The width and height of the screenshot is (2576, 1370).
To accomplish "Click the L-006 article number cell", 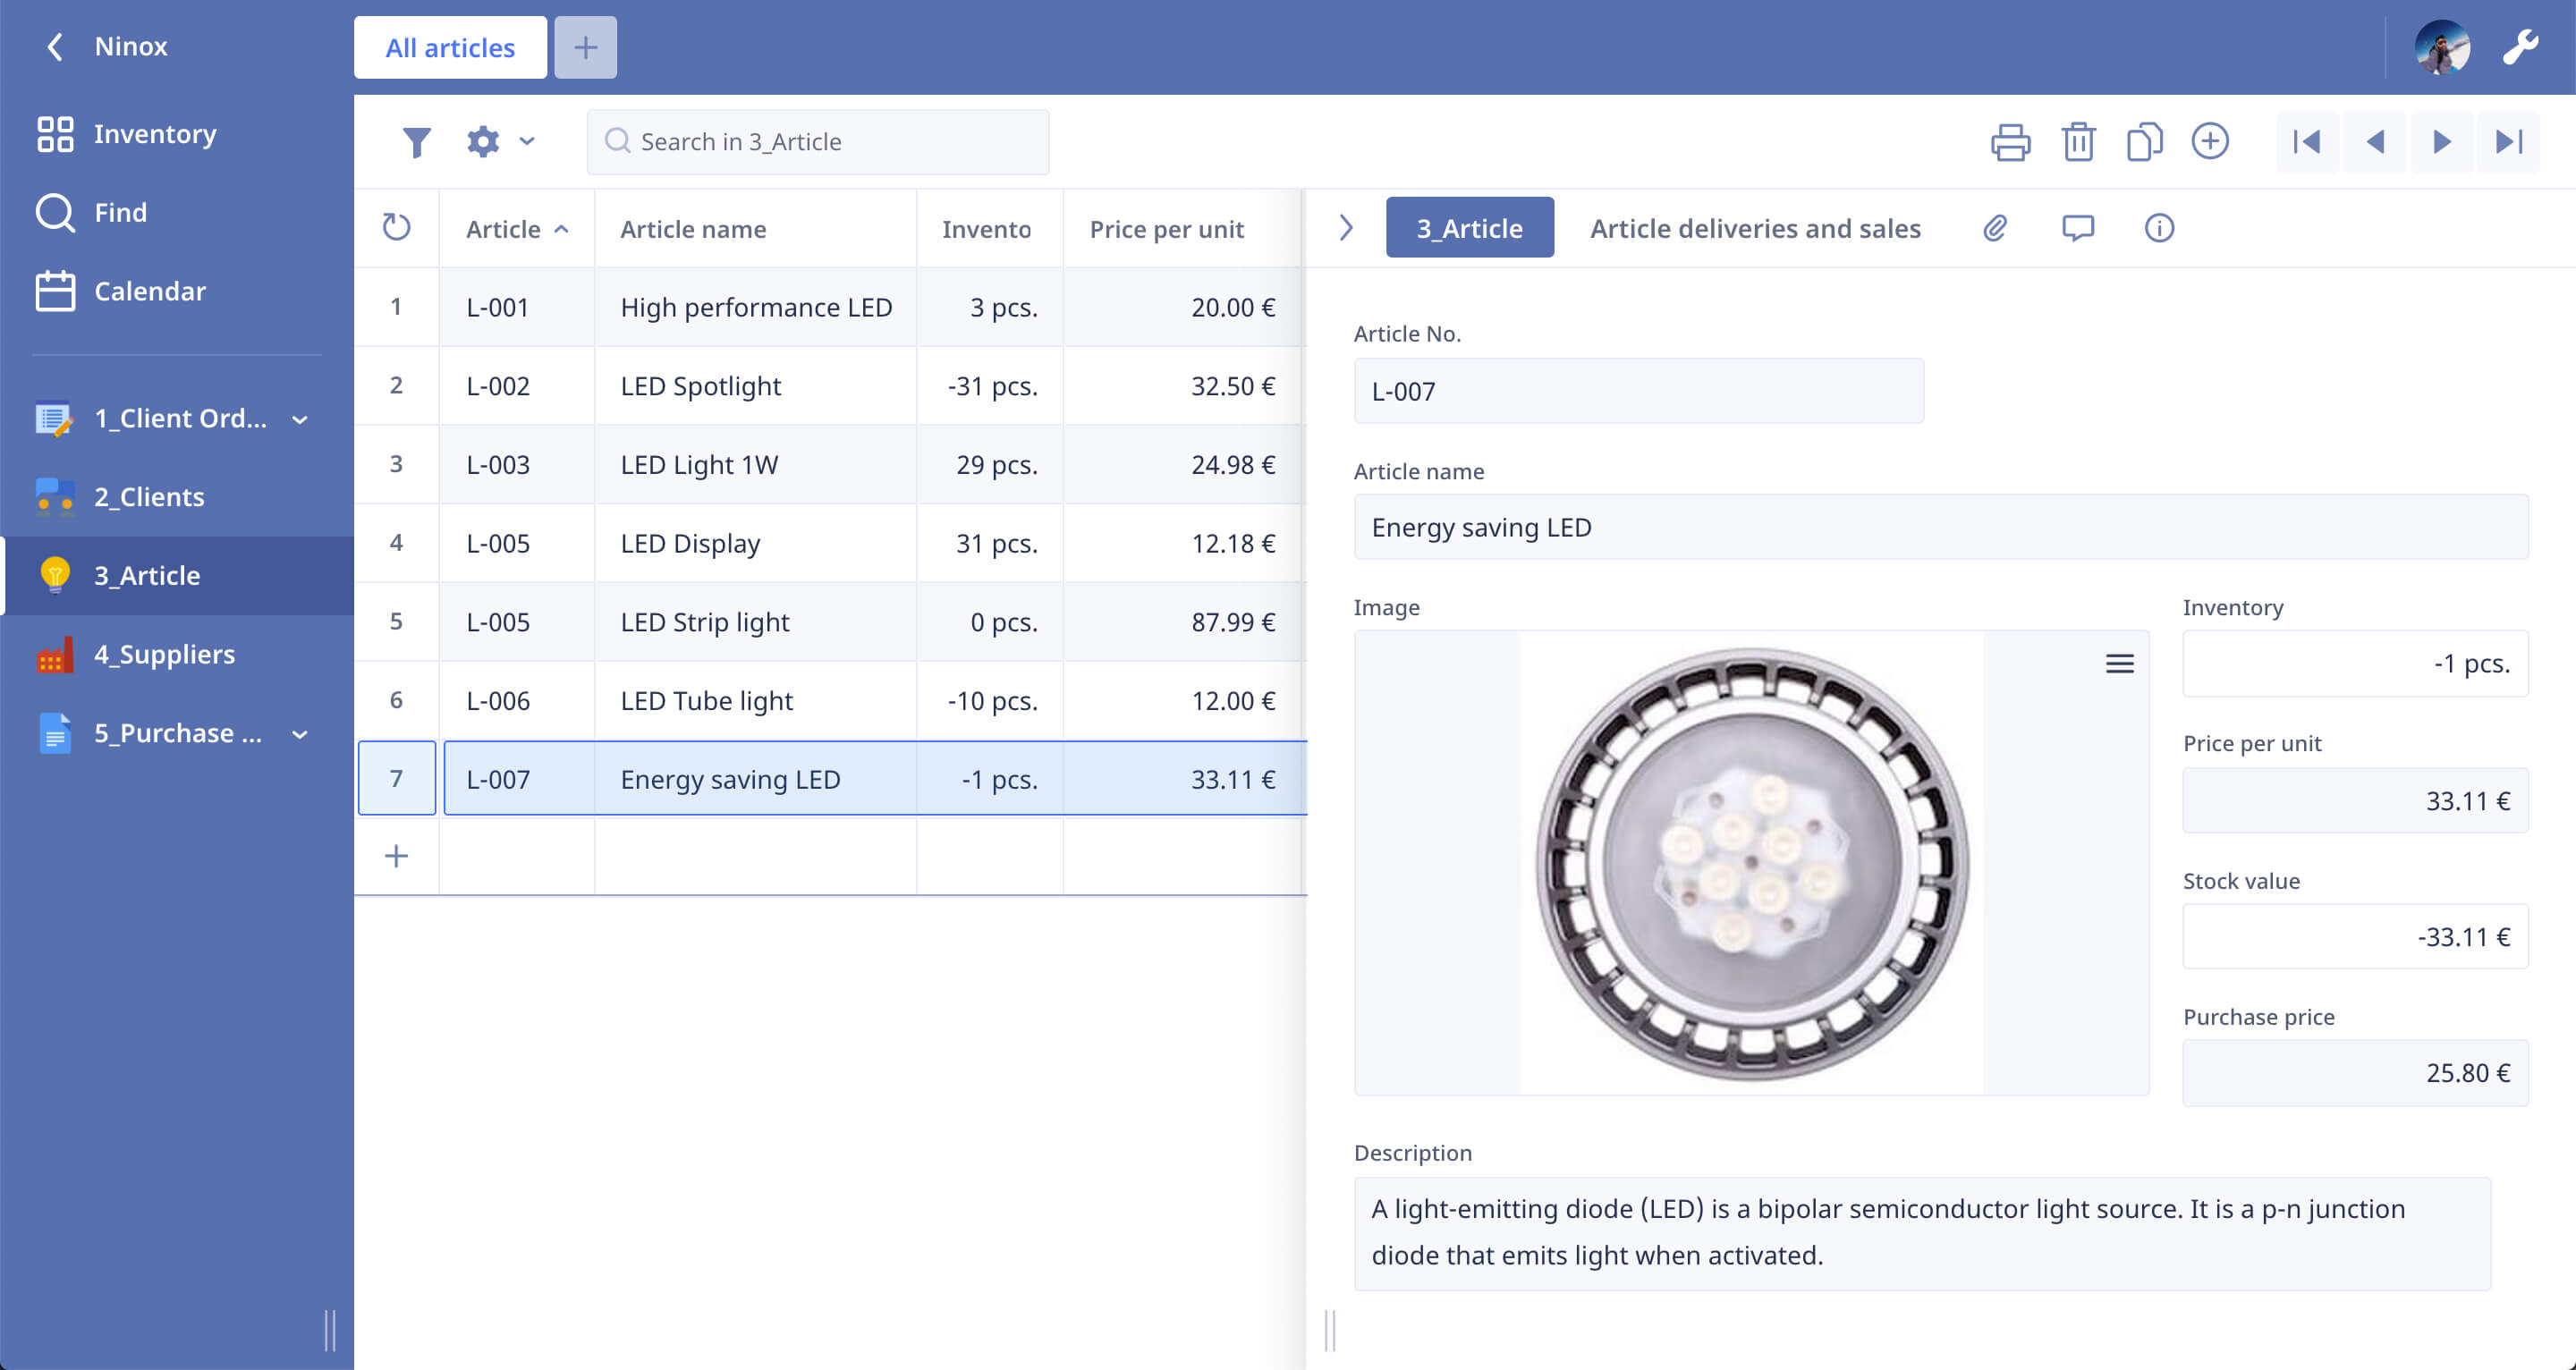I will [x=517, y=700].
